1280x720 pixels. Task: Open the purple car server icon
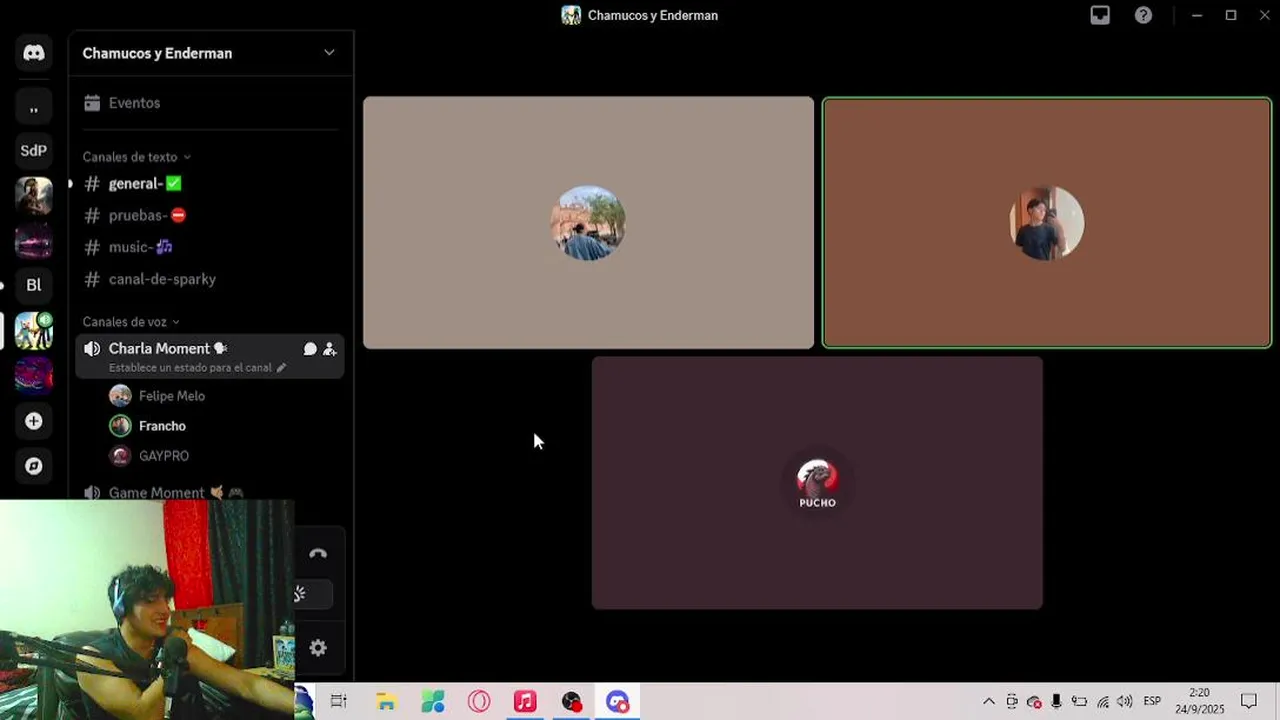pyautogui.click(x=34, y=241)
